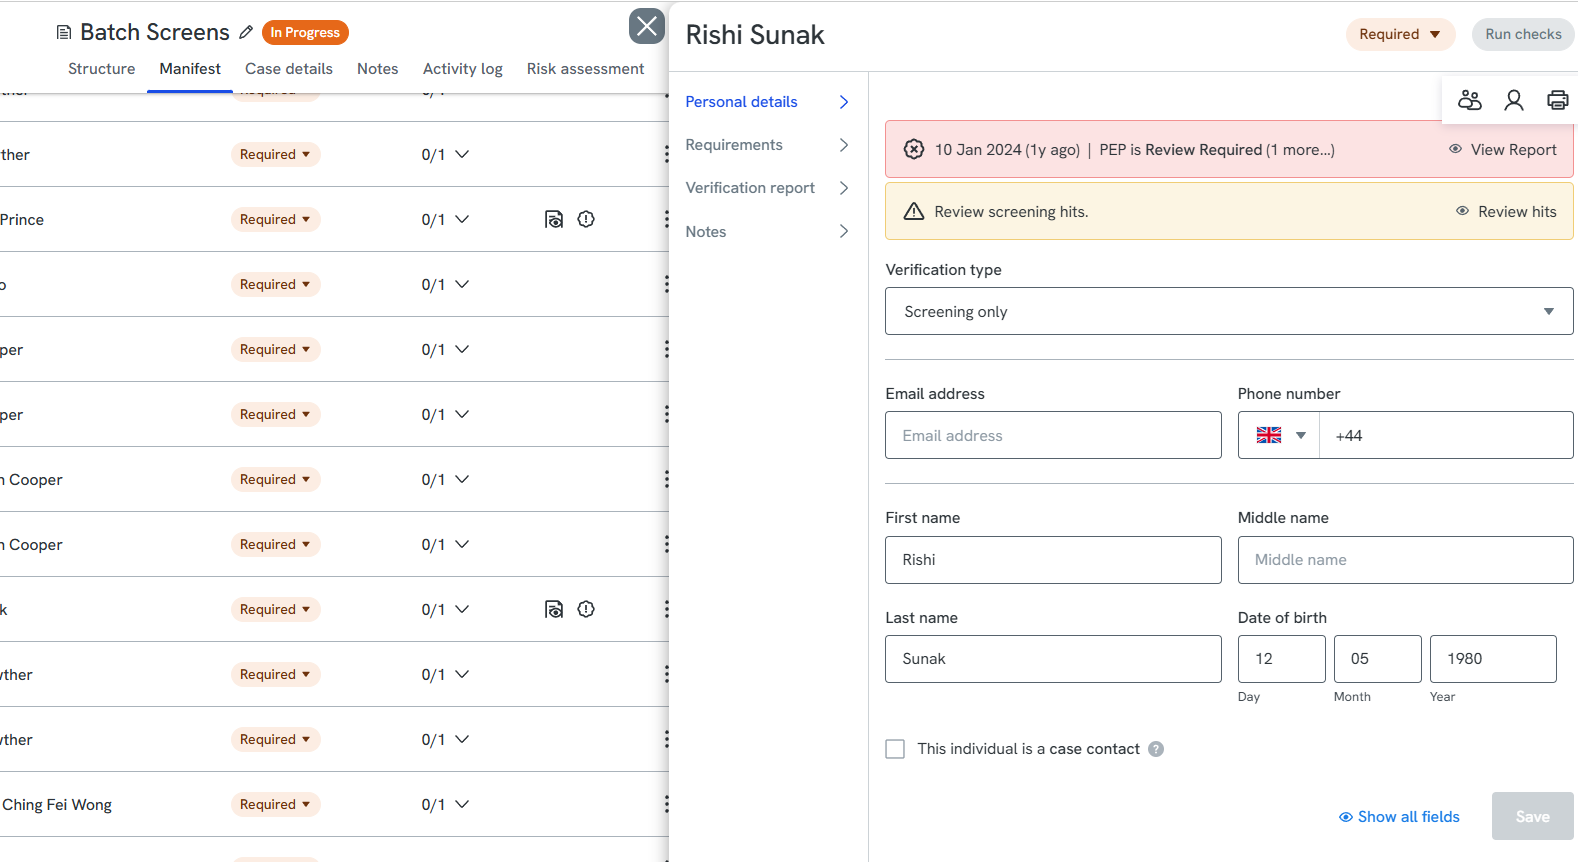Close the Rishi Sunak side panel
Viewport: 1578px width, 862px height.
(x=647, y=26)
